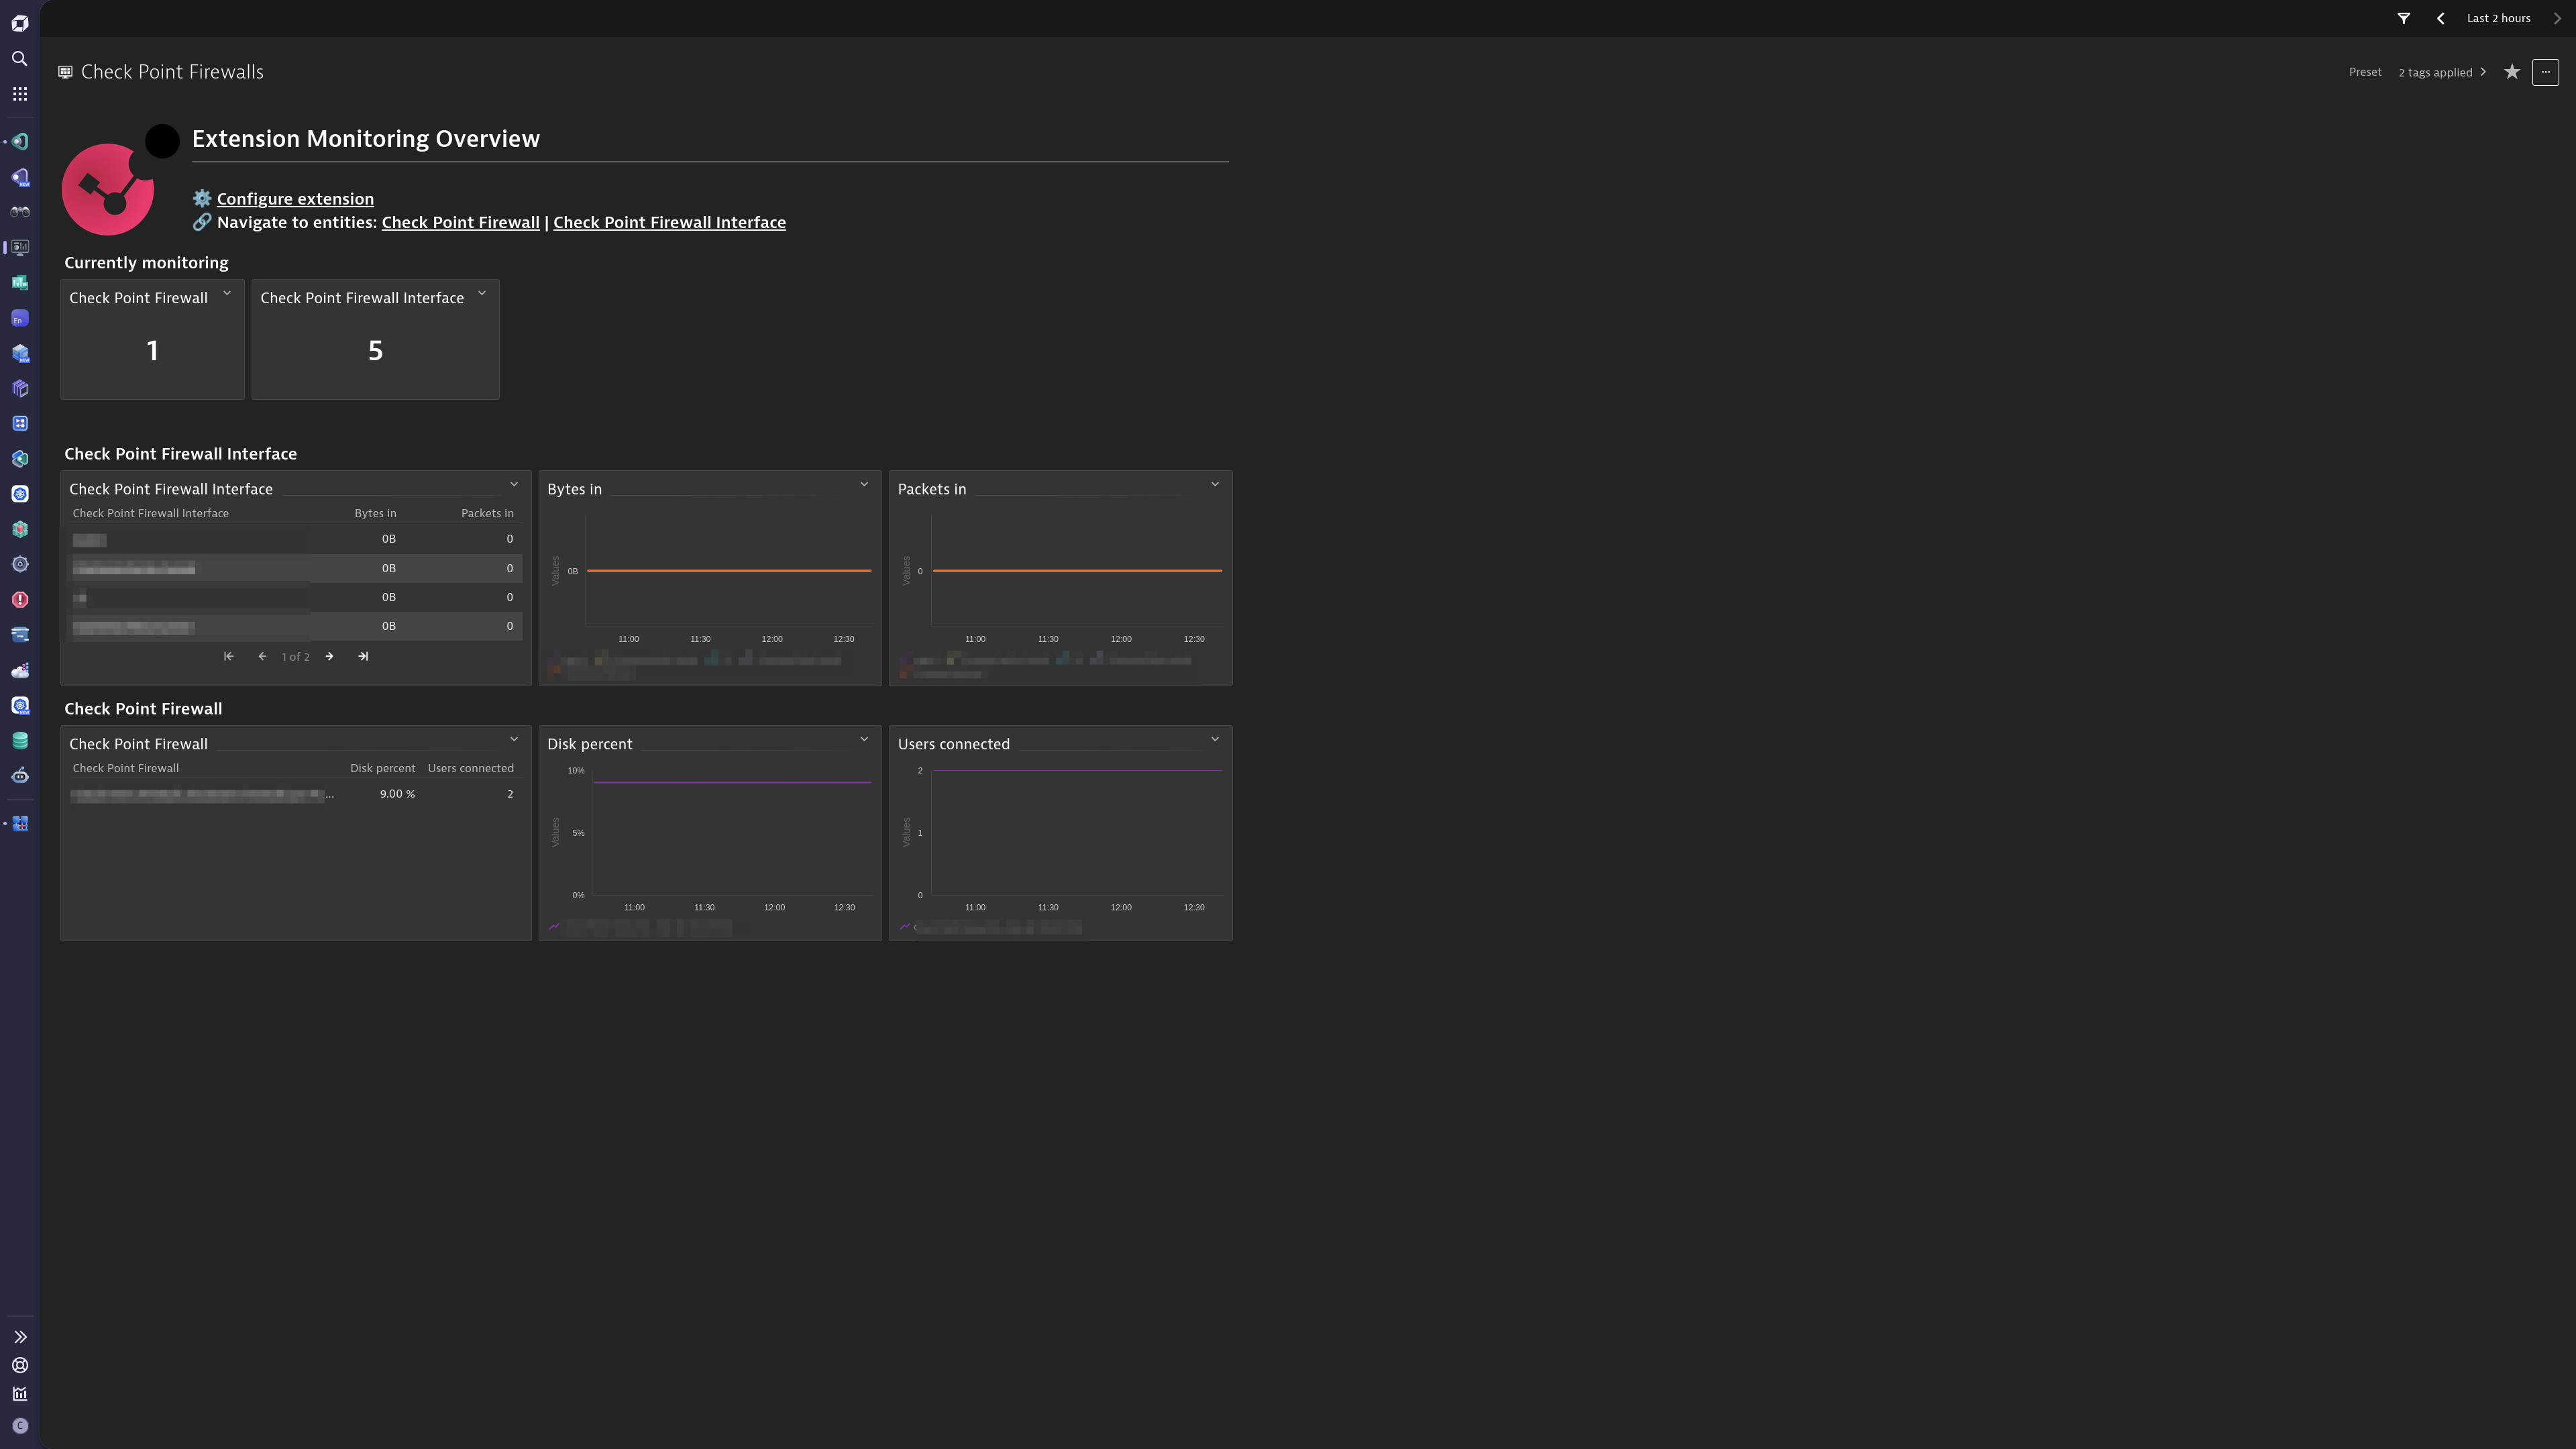Screen dimensions: 2576x1449
Task: Sort by the 'Disk percent' column header
Action: pos(382,768)
